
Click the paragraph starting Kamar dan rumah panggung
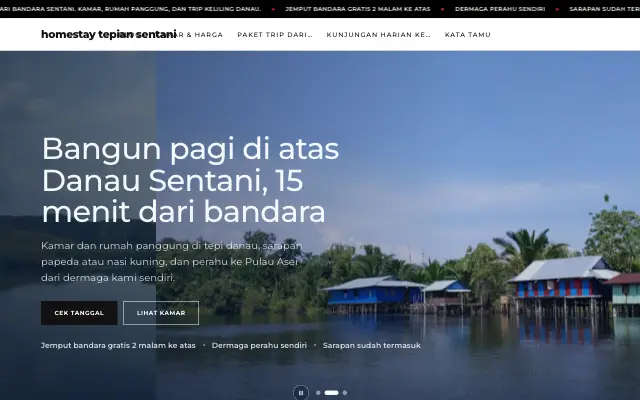click(x=171, y=262)
